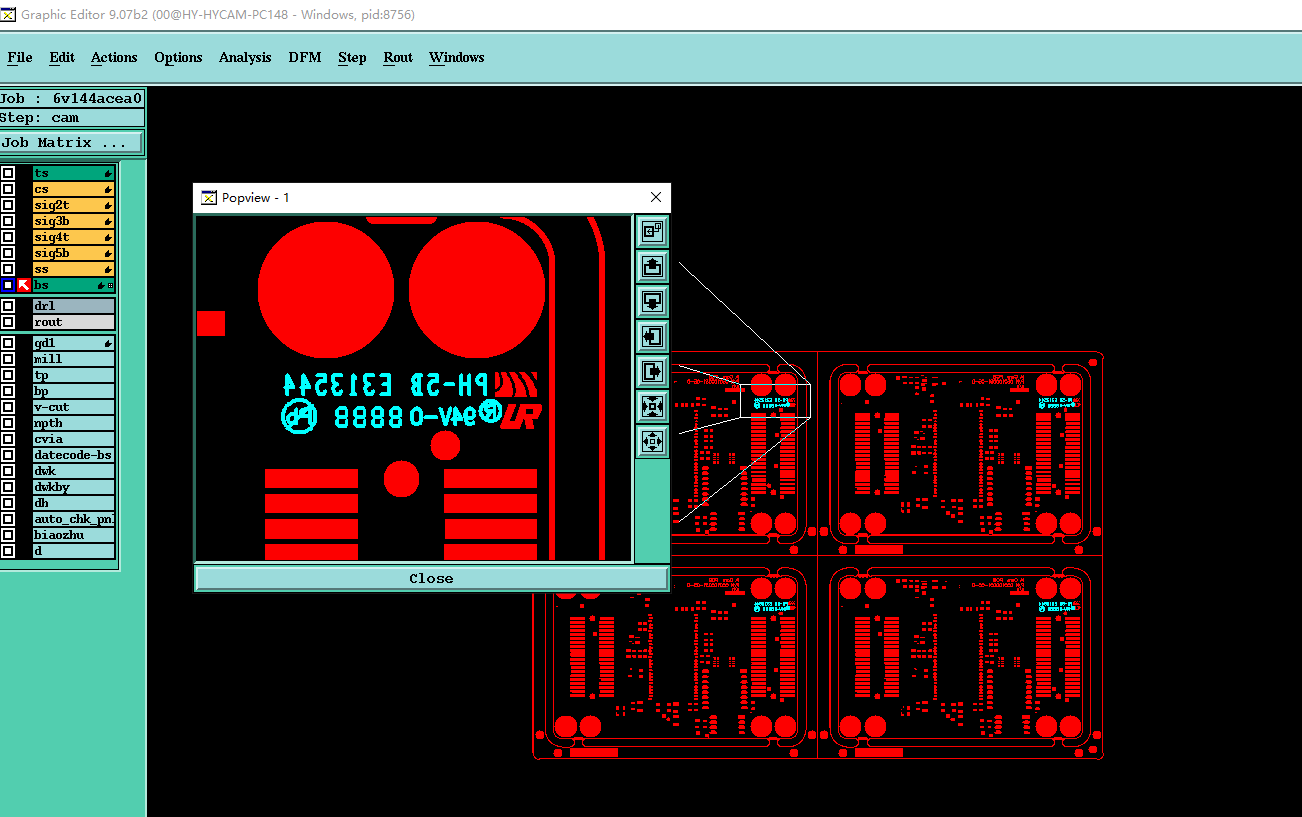Open the Windows menu
Viewport: 1302px width, 817px height.
[x=457, y=57]
